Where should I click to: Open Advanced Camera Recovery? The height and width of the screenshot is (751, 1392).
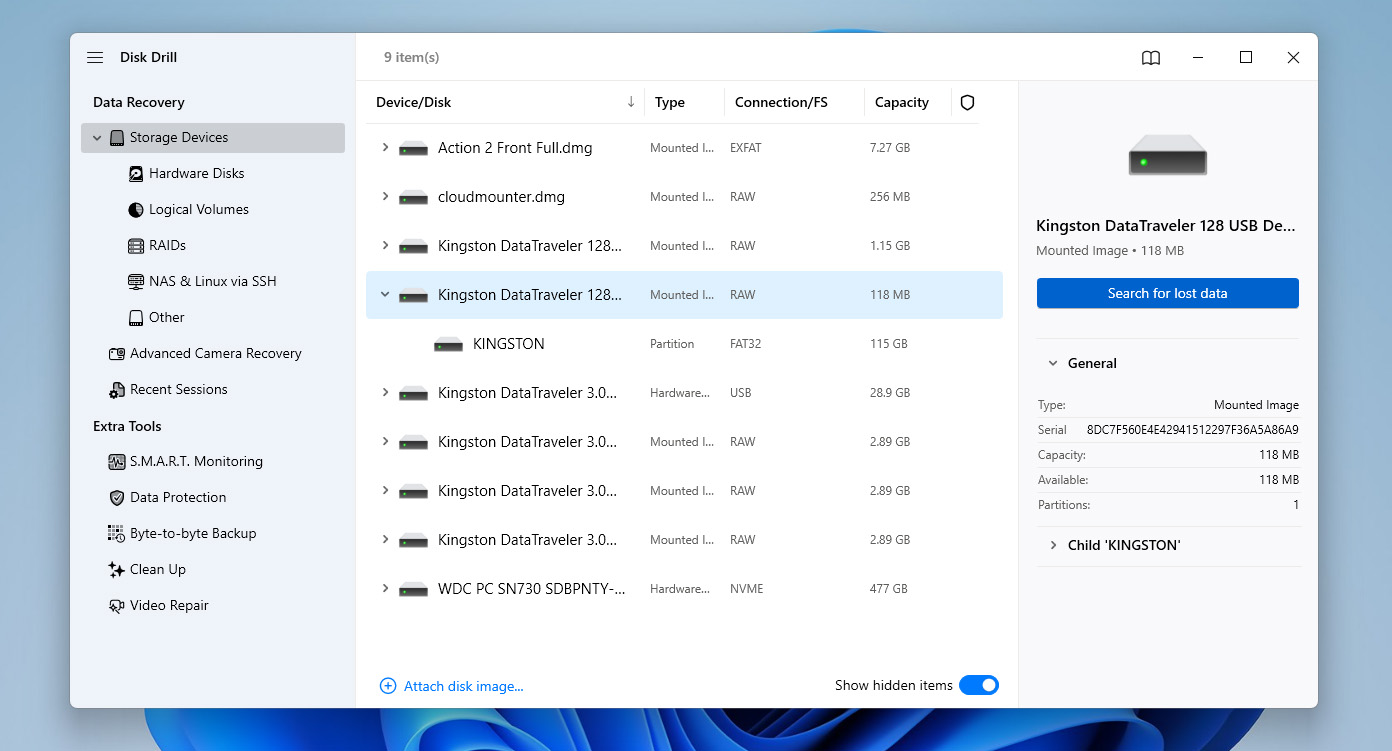click(x=215, y=353)
